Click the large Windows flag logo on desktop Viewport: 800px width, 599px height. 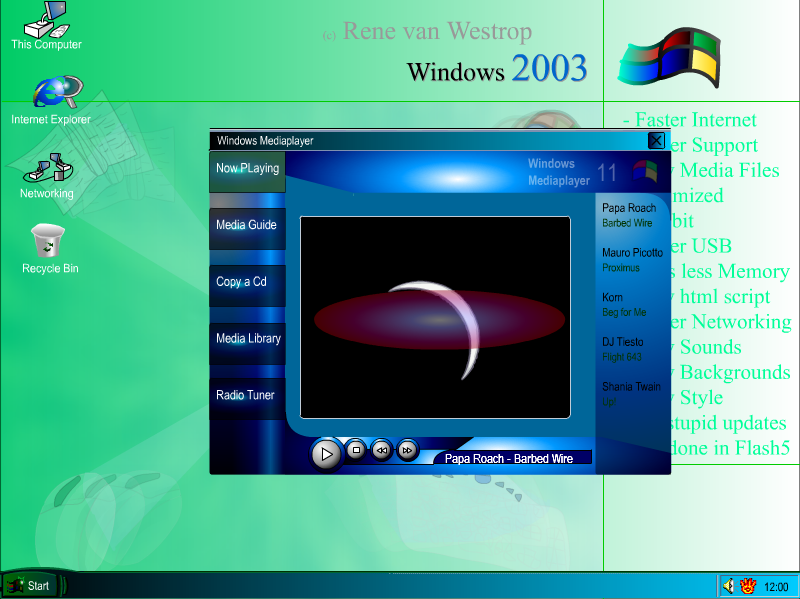(669, 58)
